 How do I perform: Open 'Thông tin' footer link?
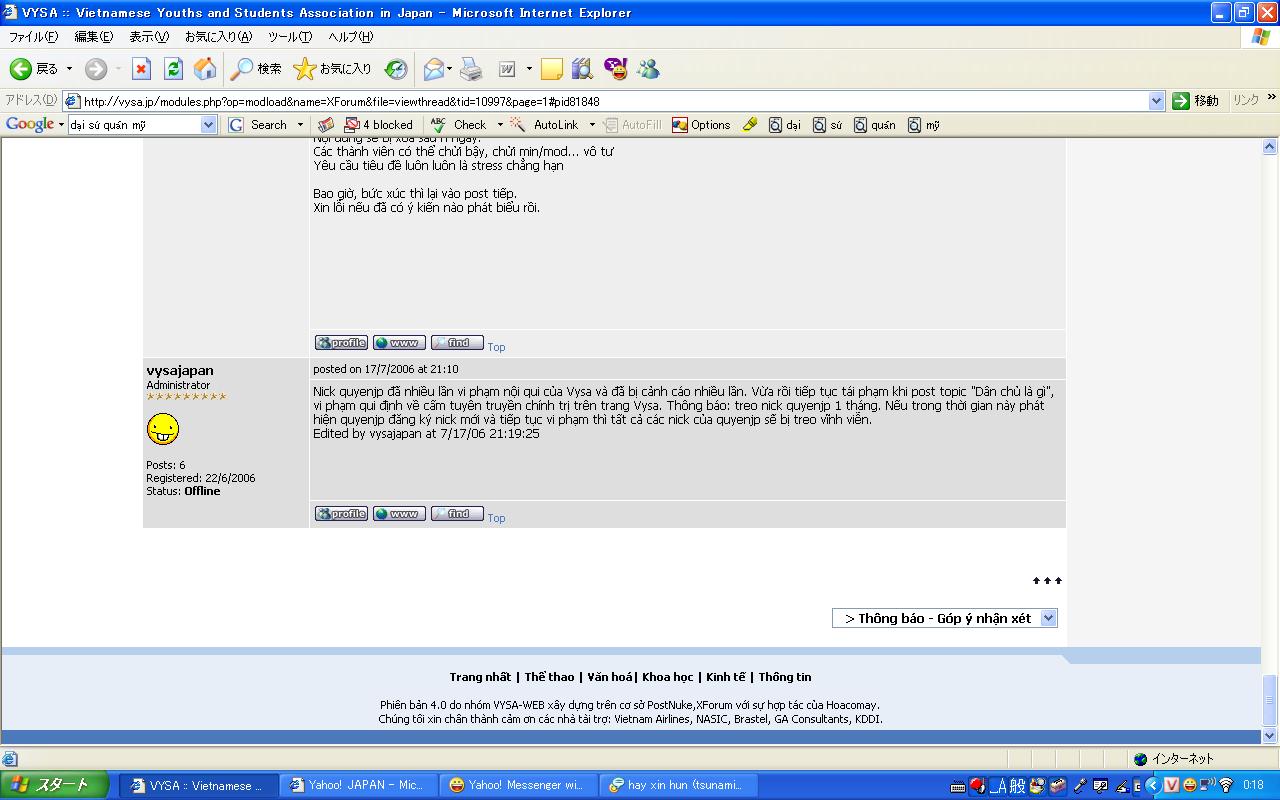tap(785, 677)
